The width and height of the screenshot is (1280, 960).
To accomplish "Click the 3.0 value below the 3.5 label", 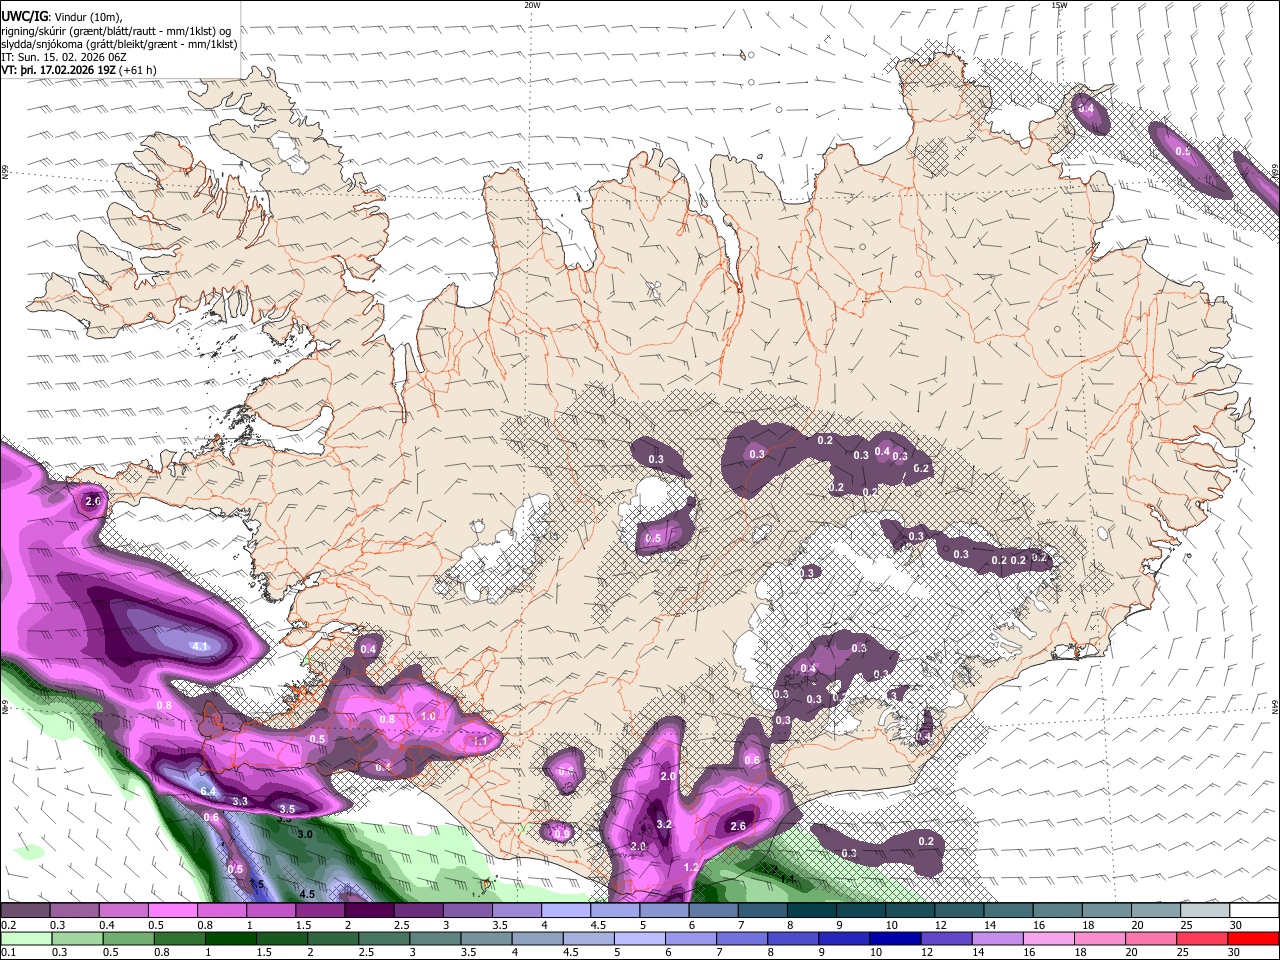I will click(305, 833).
